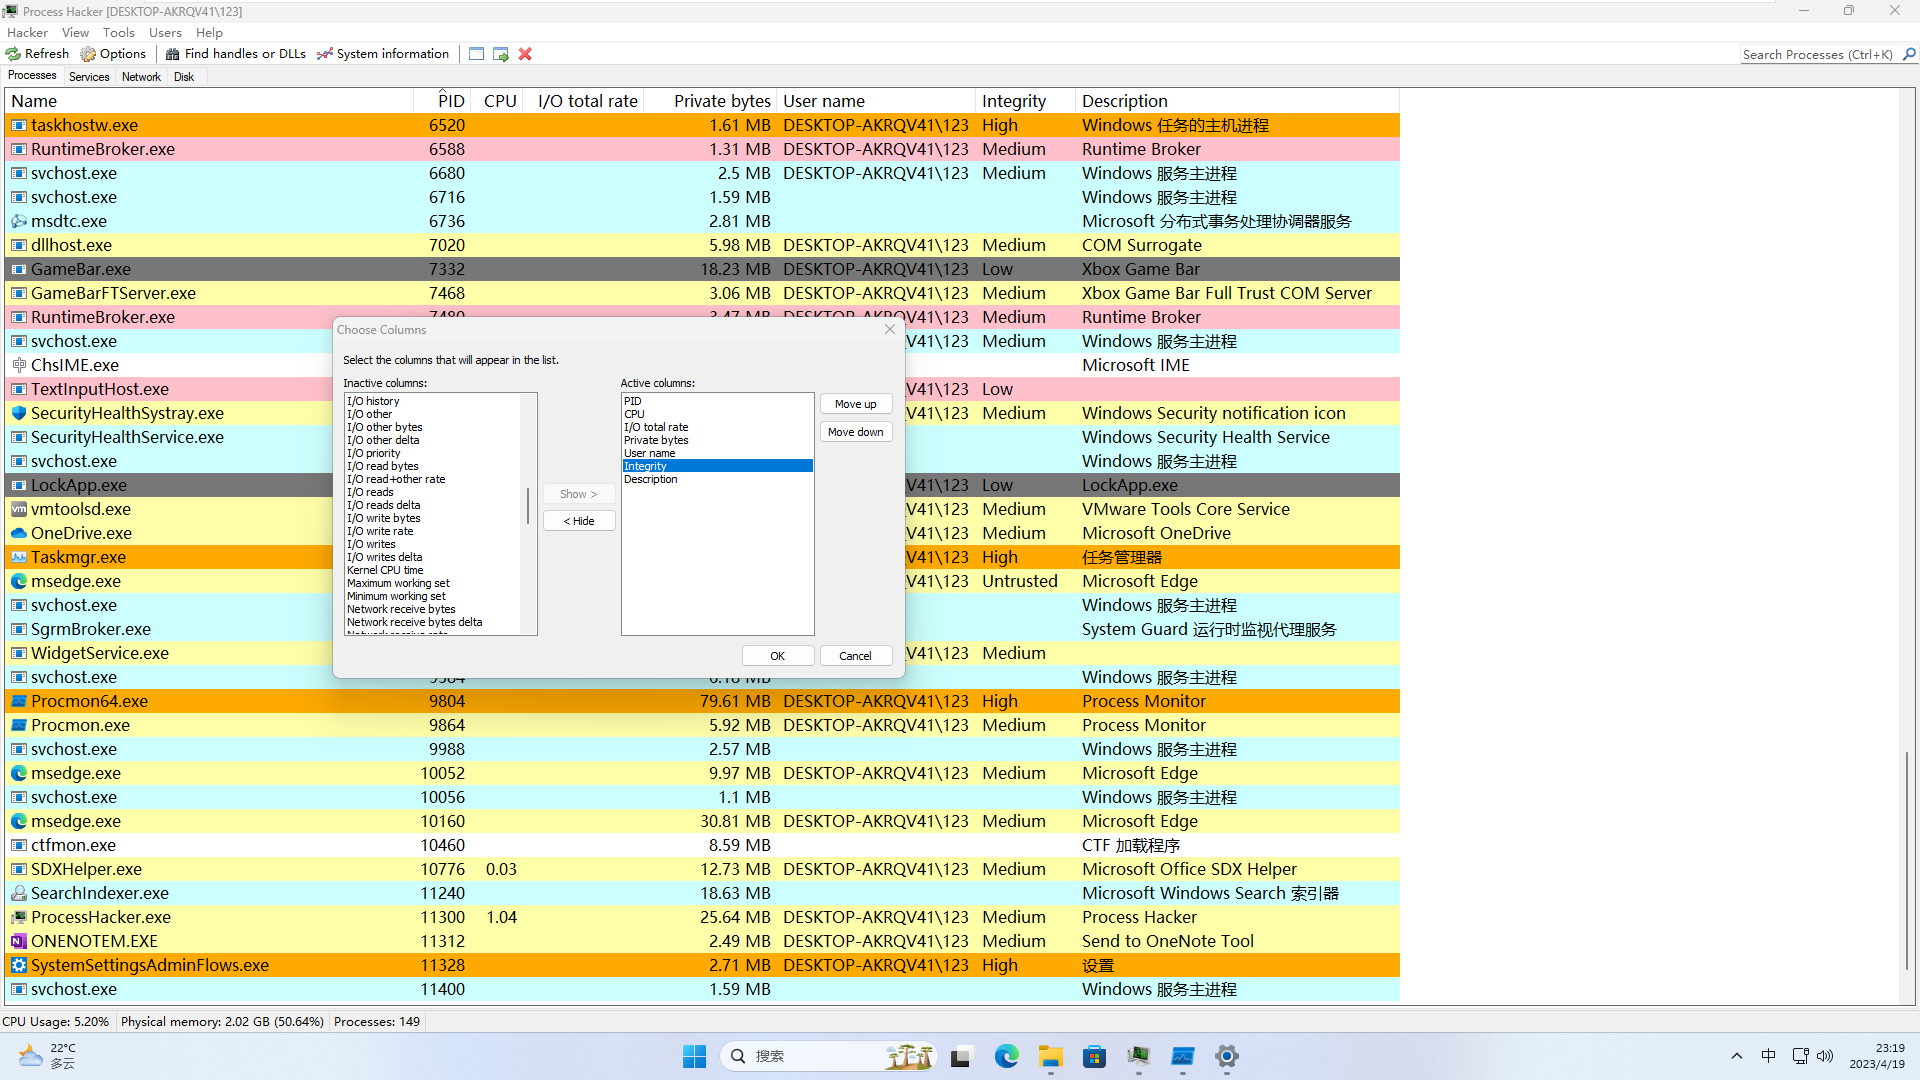This screenshot has width=1920, height=1080.
Task: Click the OneDrive.exe cloud icon
Action: [18, 533]
